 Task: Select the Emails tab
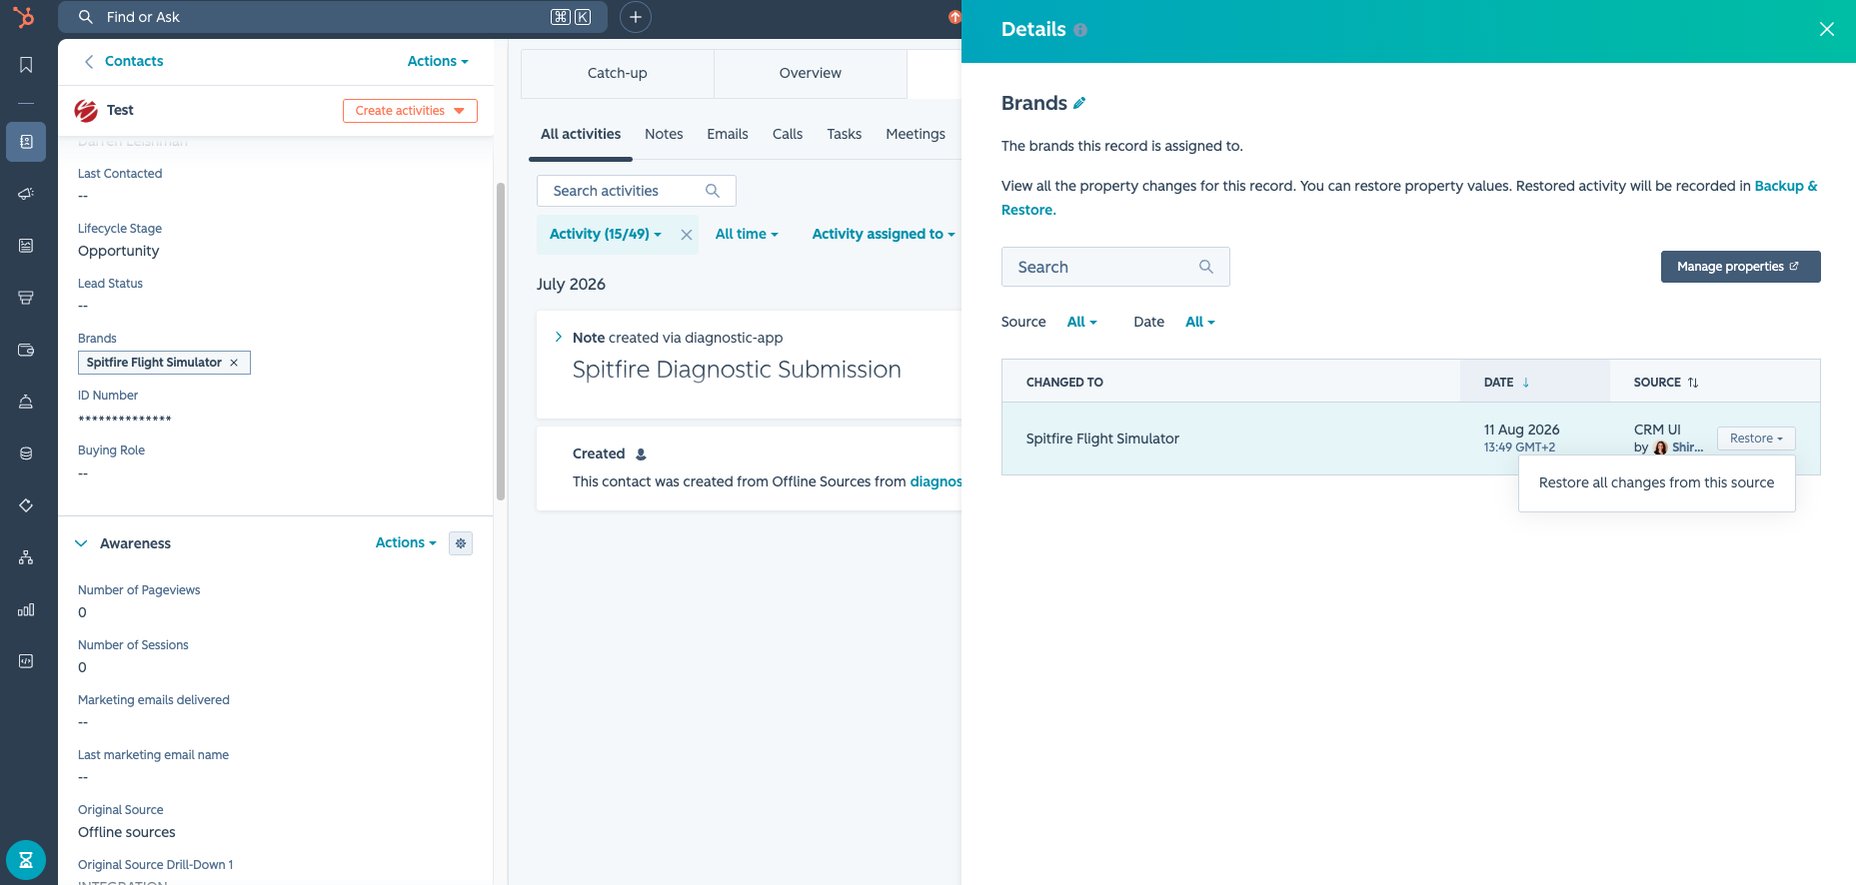click(x=727, y=134)
